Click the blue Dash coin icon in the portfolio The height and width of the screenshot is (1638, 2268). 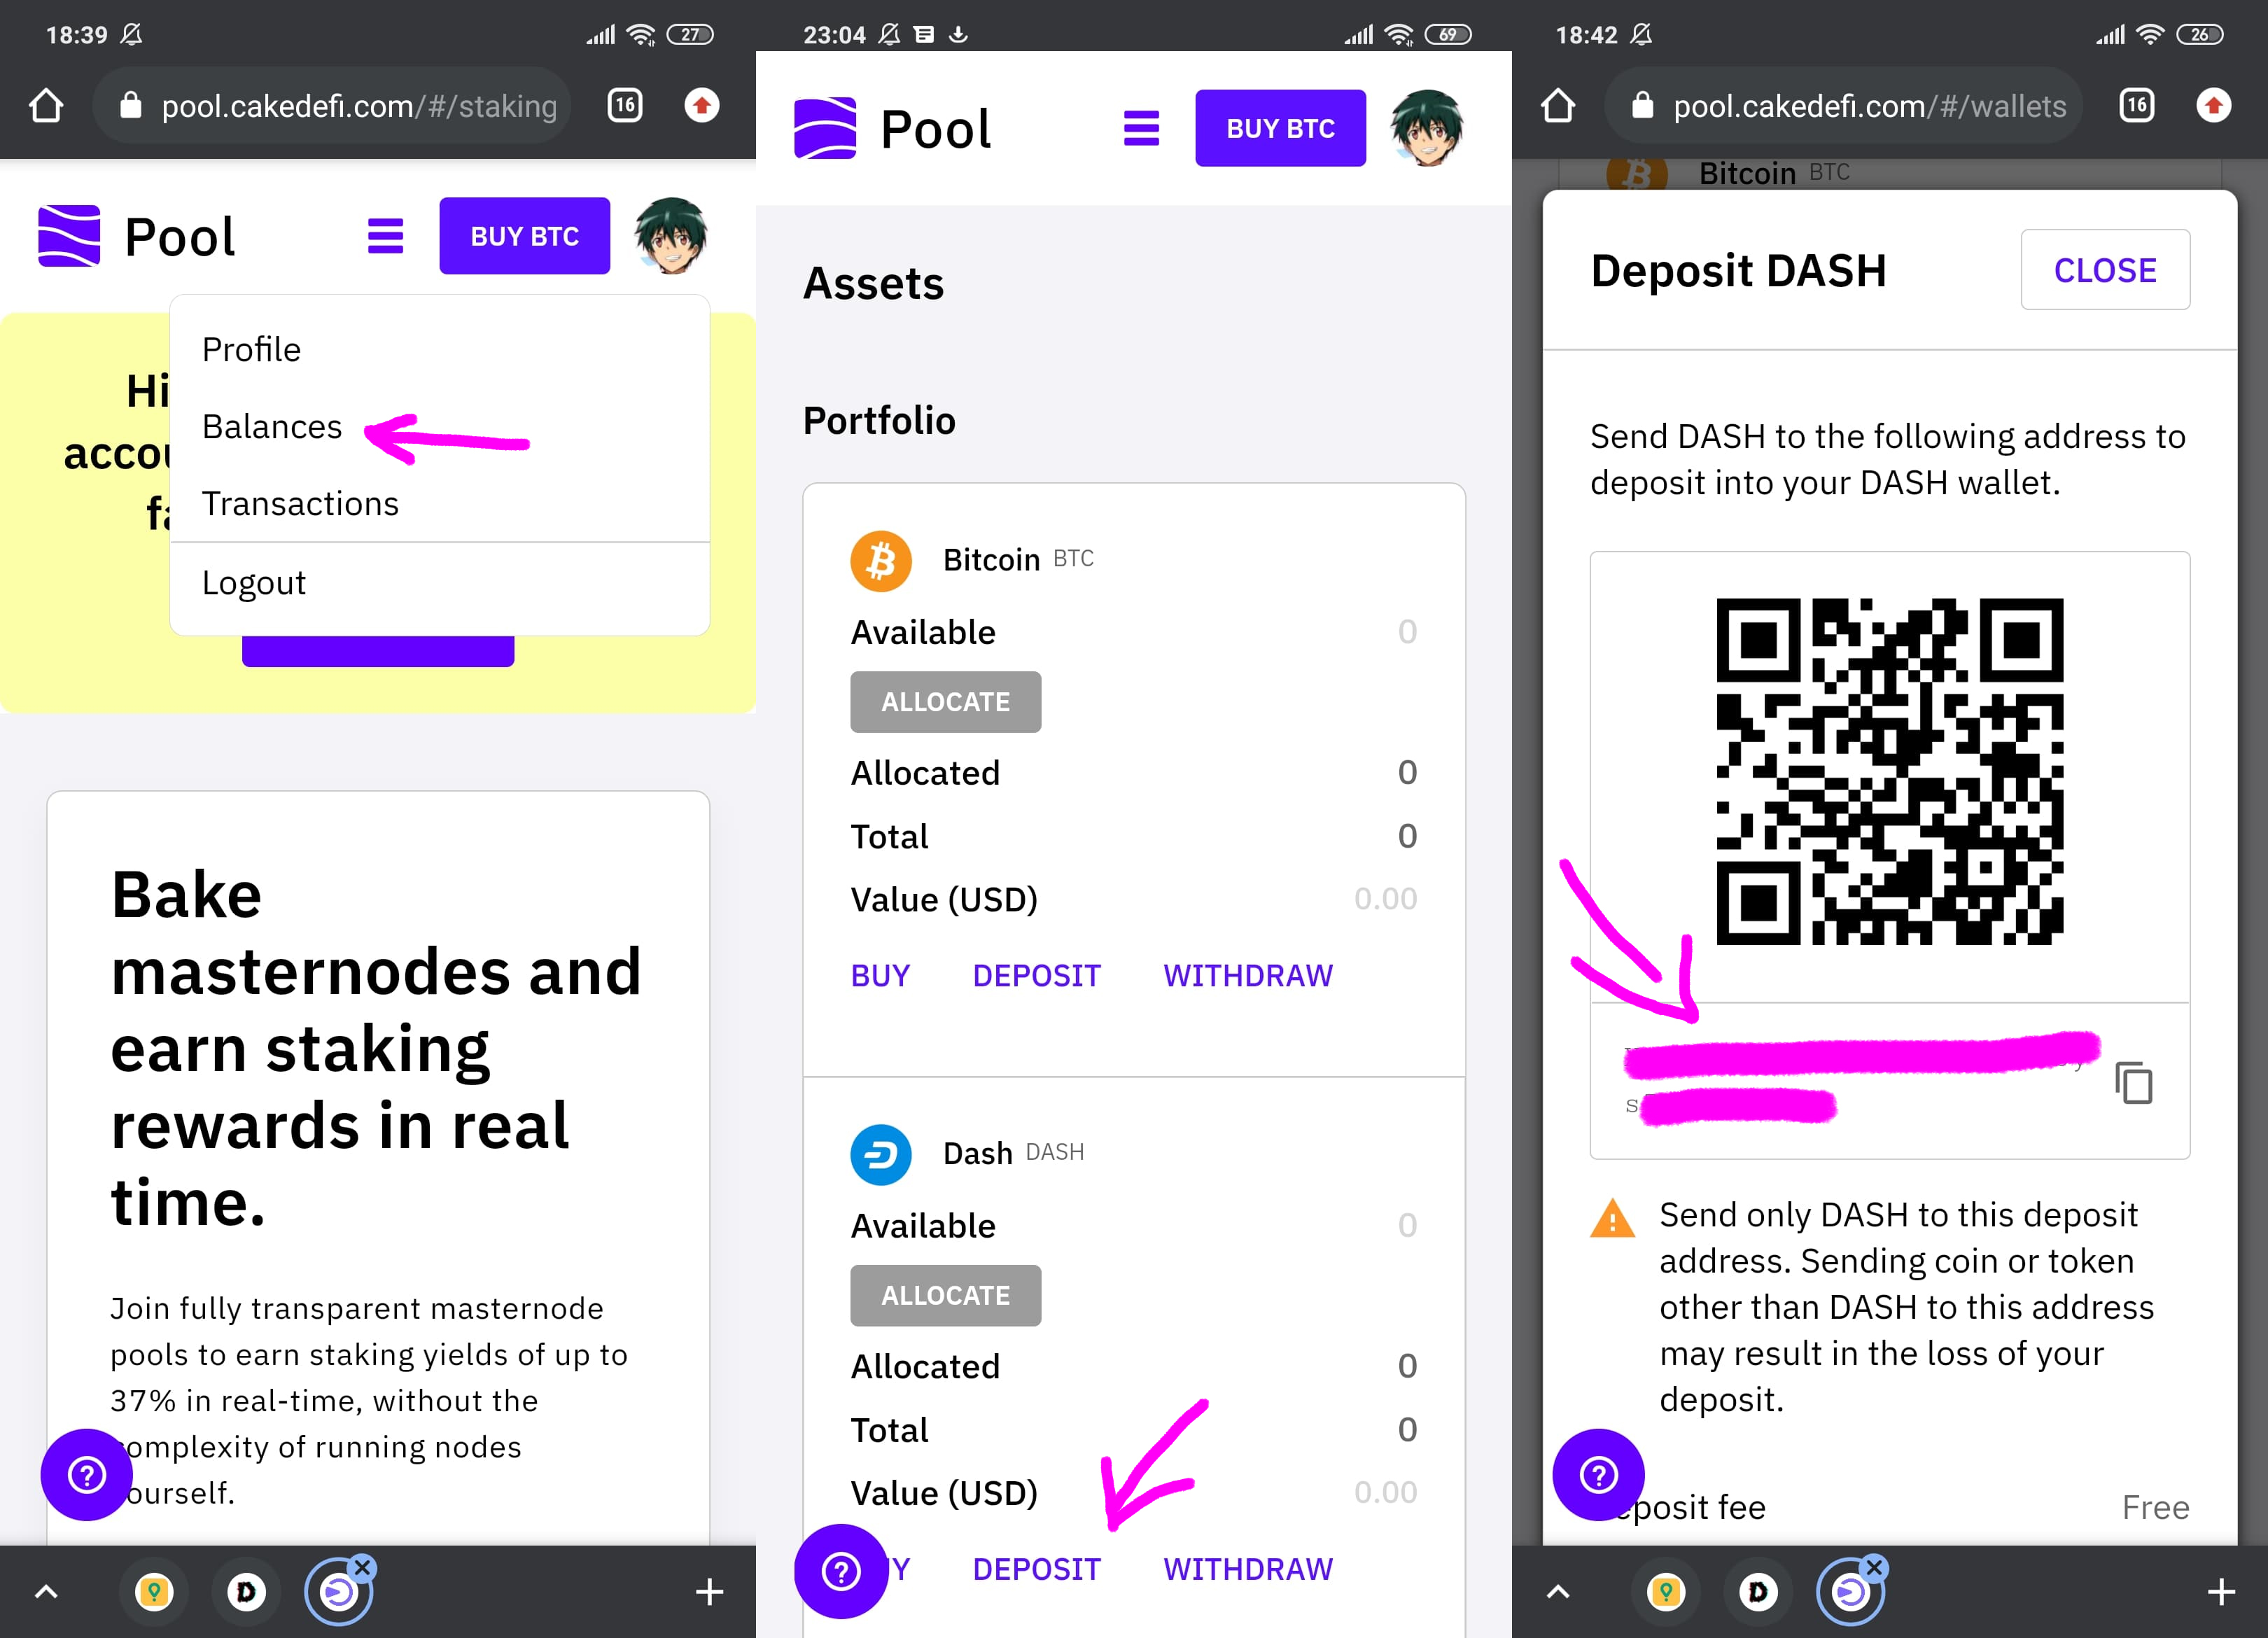881,1154
